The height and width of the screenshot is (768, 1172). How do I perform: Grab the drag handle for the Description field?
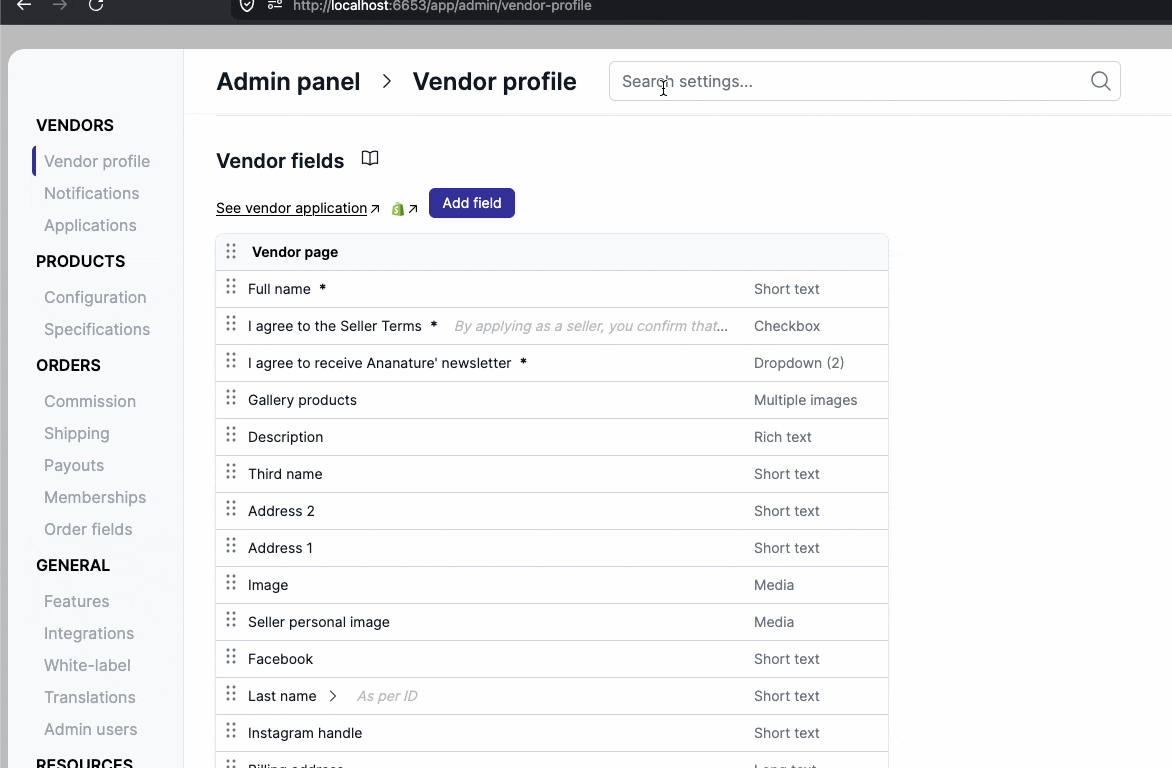pyautogui.click(x=231, y=437)
